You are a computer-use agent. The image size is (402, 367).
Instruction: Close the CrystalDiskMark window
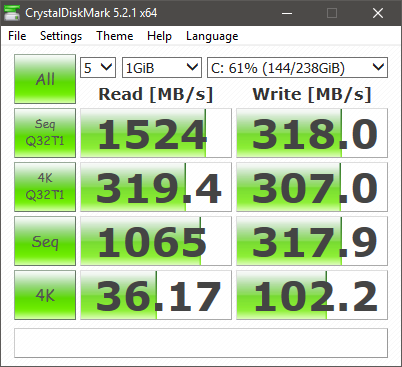(x=378, y=13)
